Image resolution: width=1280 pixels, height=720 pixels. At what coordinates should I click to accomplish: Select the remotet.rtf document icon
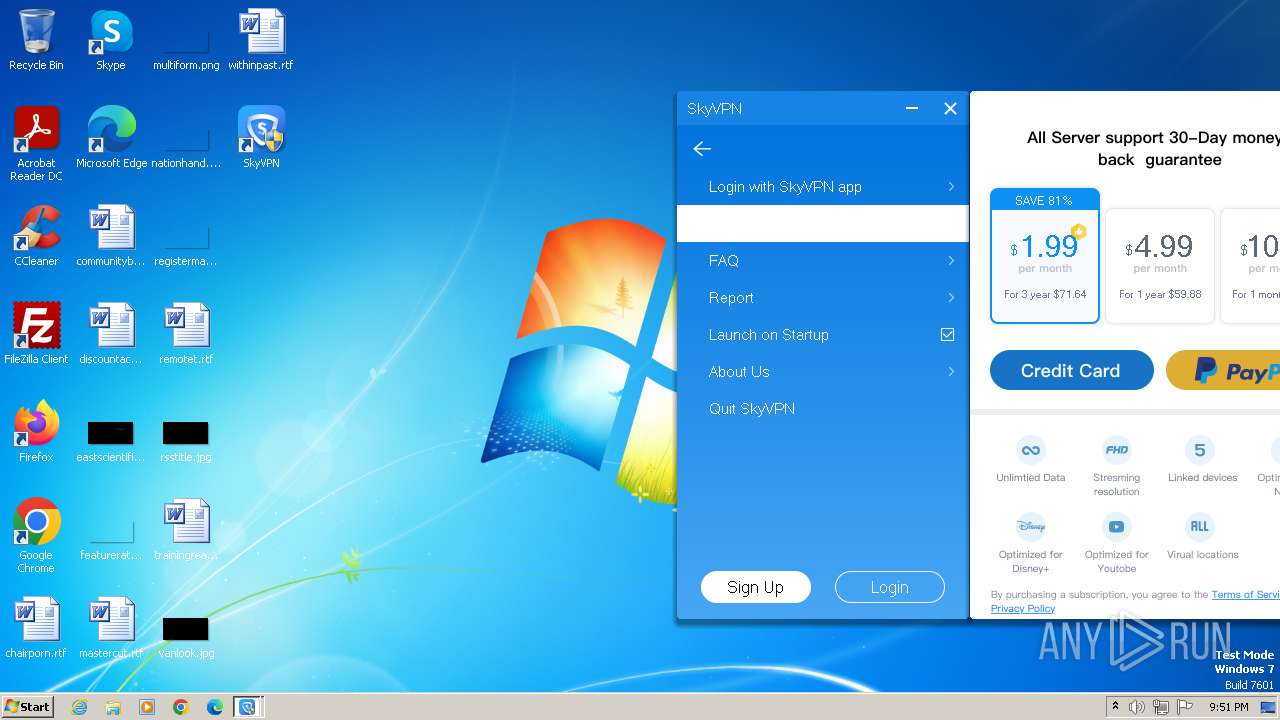point(186,334)
